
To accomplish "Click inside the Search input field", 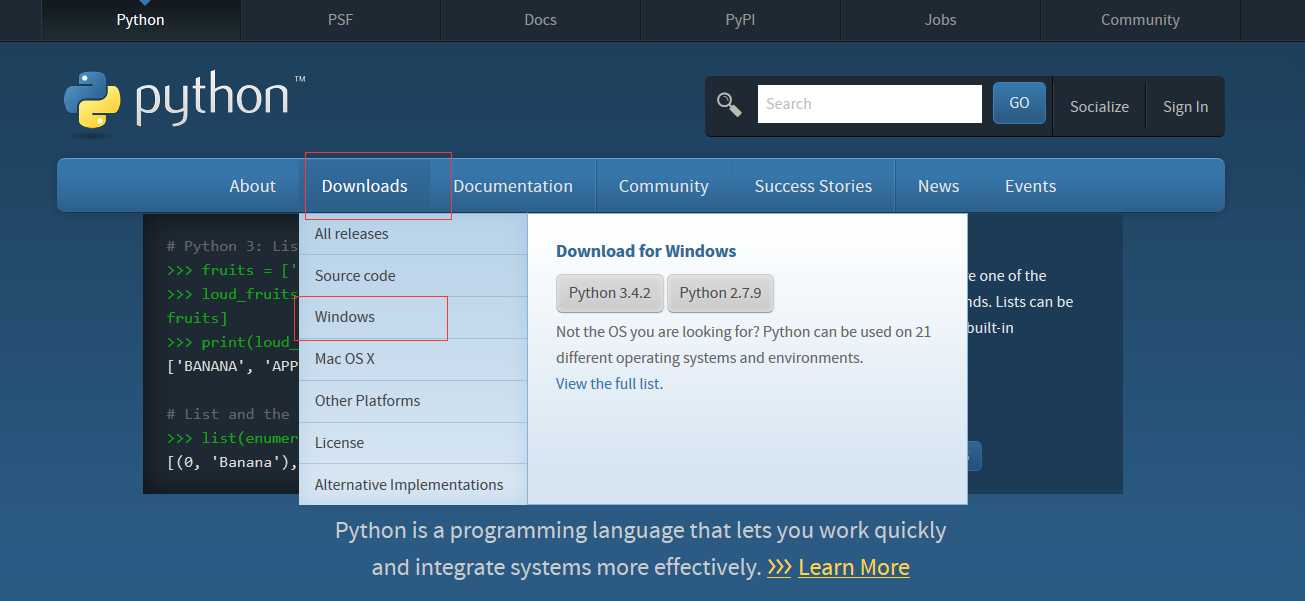I will pyautogui.click(x=870, y=104).
